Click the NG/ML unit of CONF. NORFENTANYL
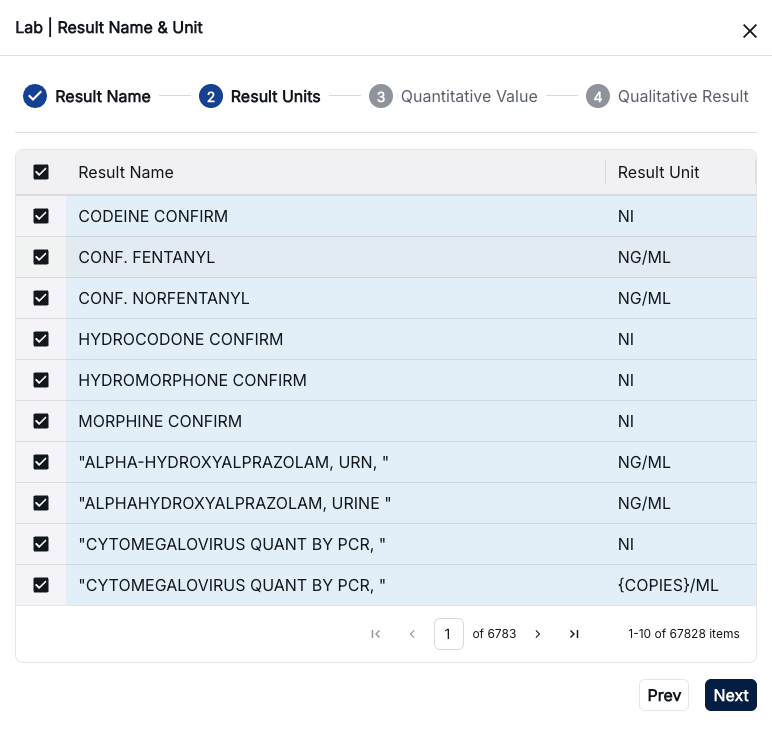The width and height of the screenshot is (772, 729). point(644,298)
